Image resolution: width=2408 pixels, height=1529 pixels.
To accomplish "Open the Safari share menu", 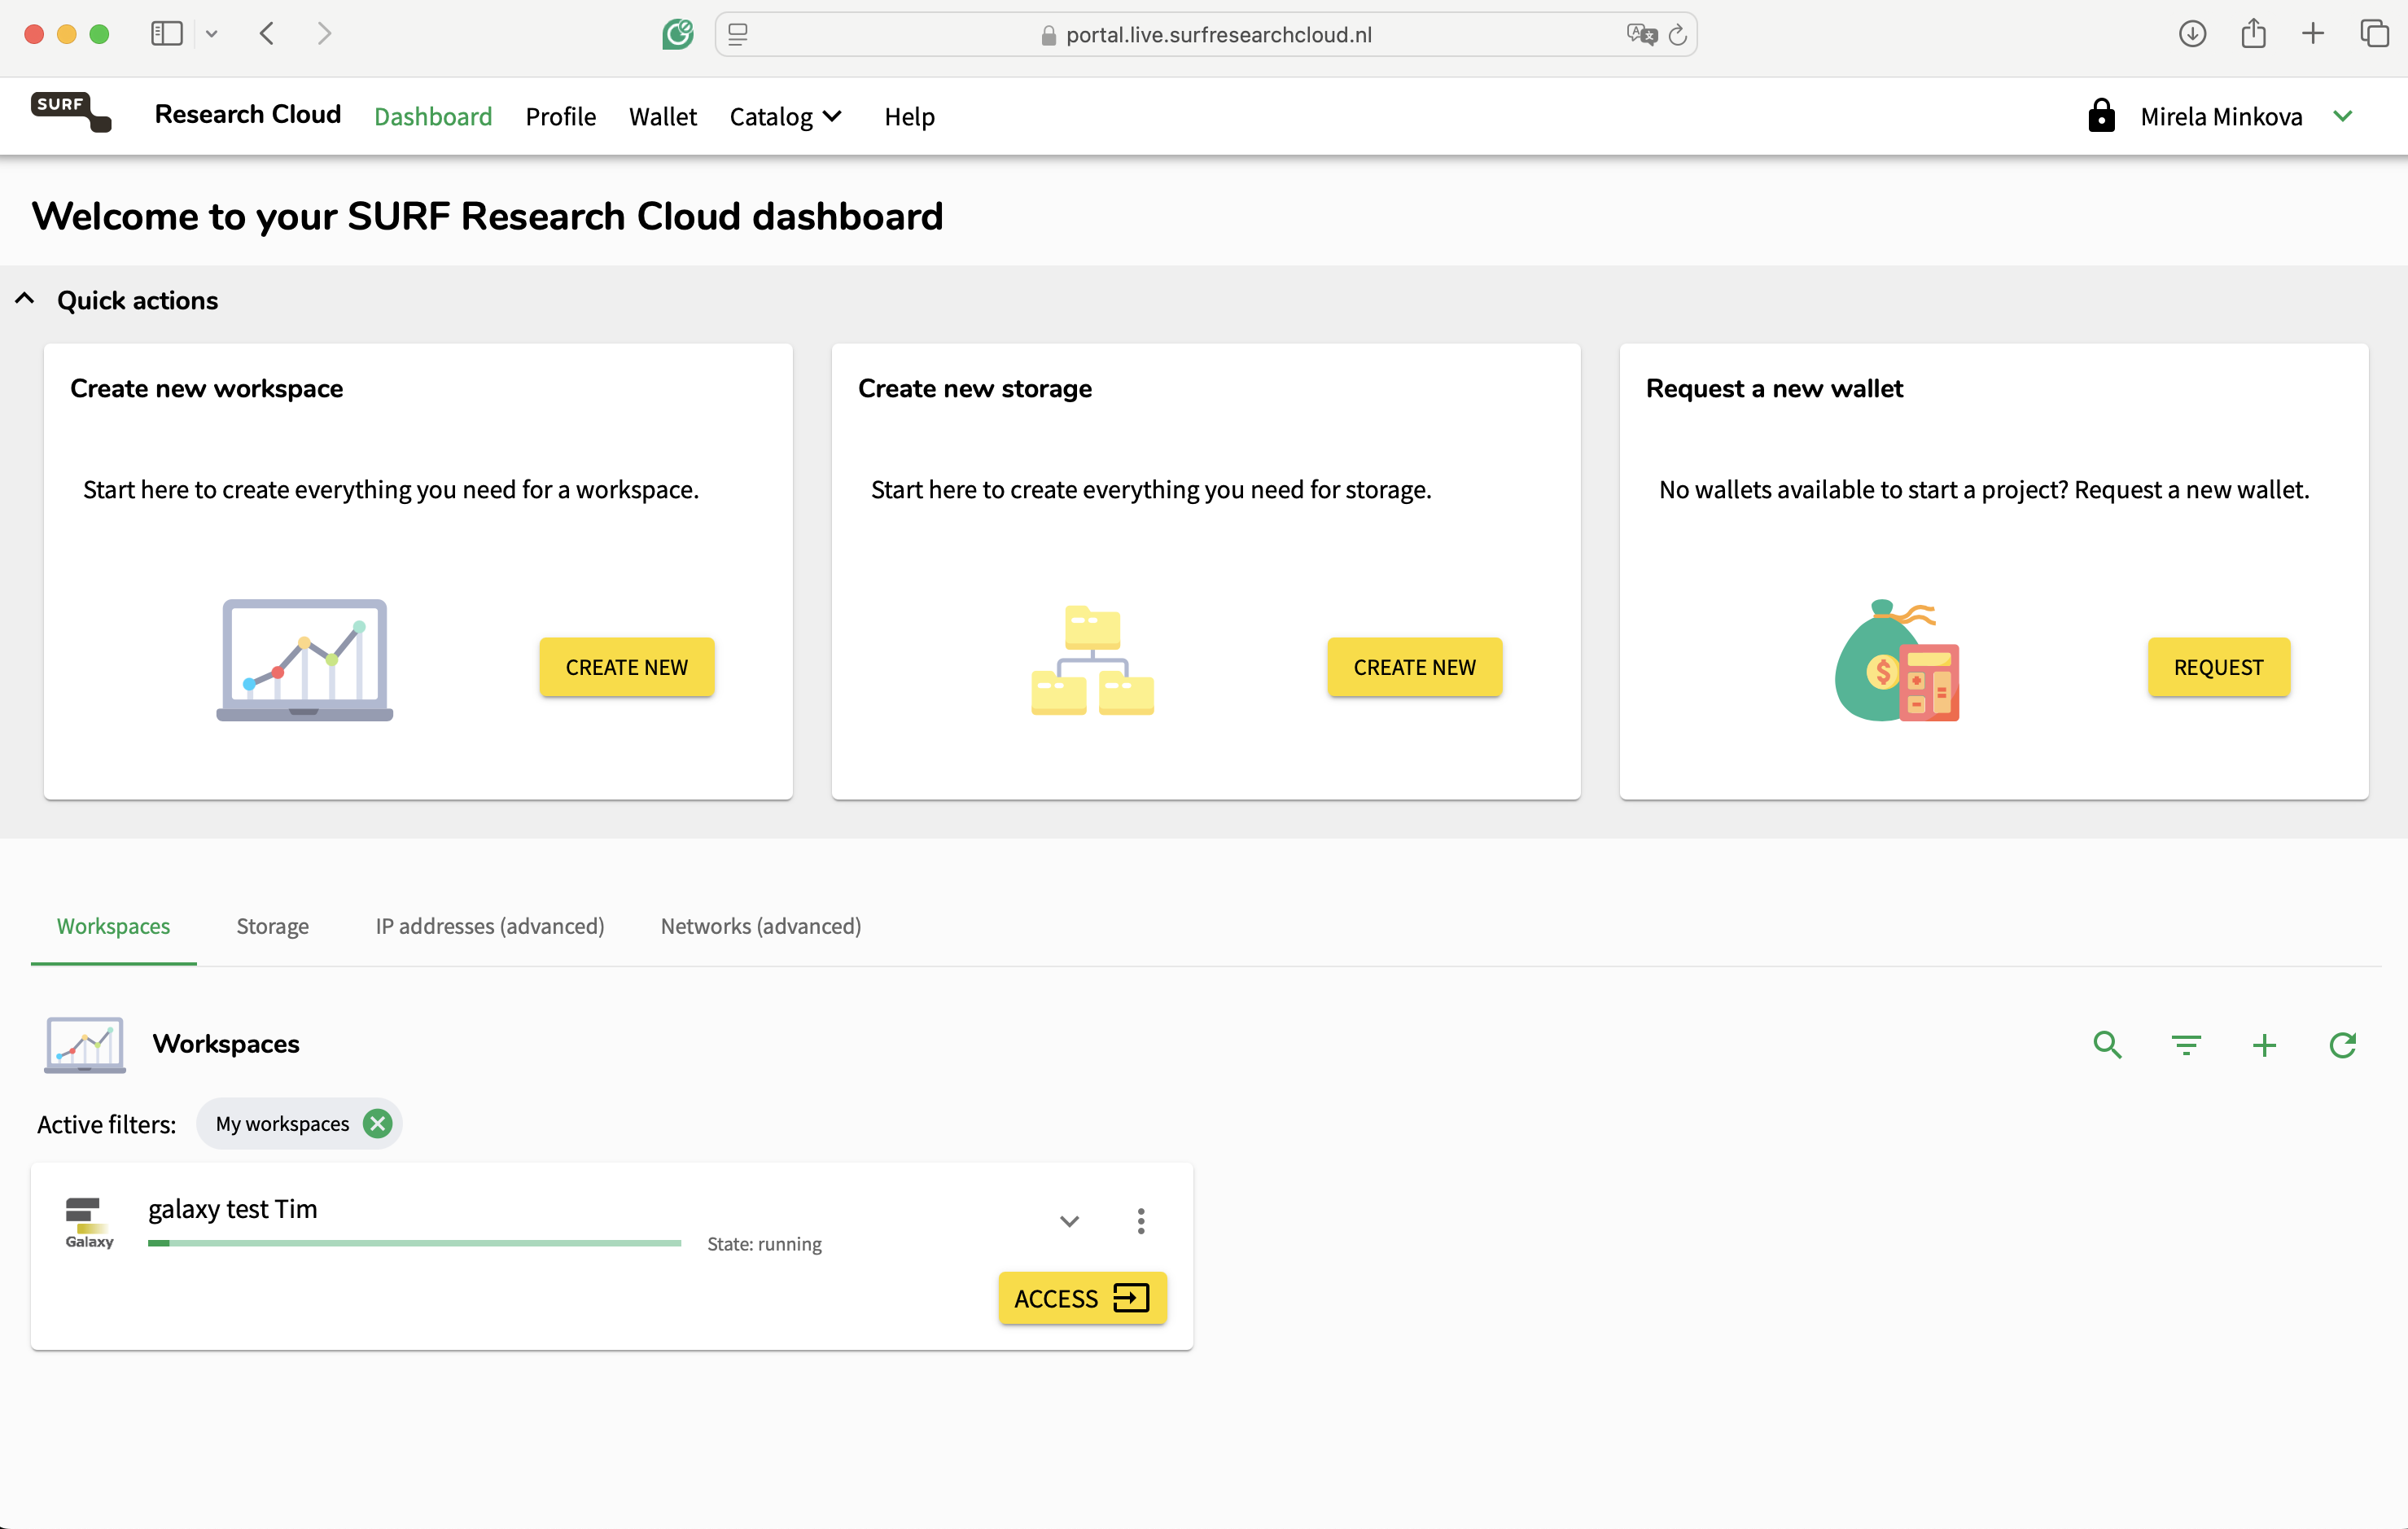I will [2253, 34].
